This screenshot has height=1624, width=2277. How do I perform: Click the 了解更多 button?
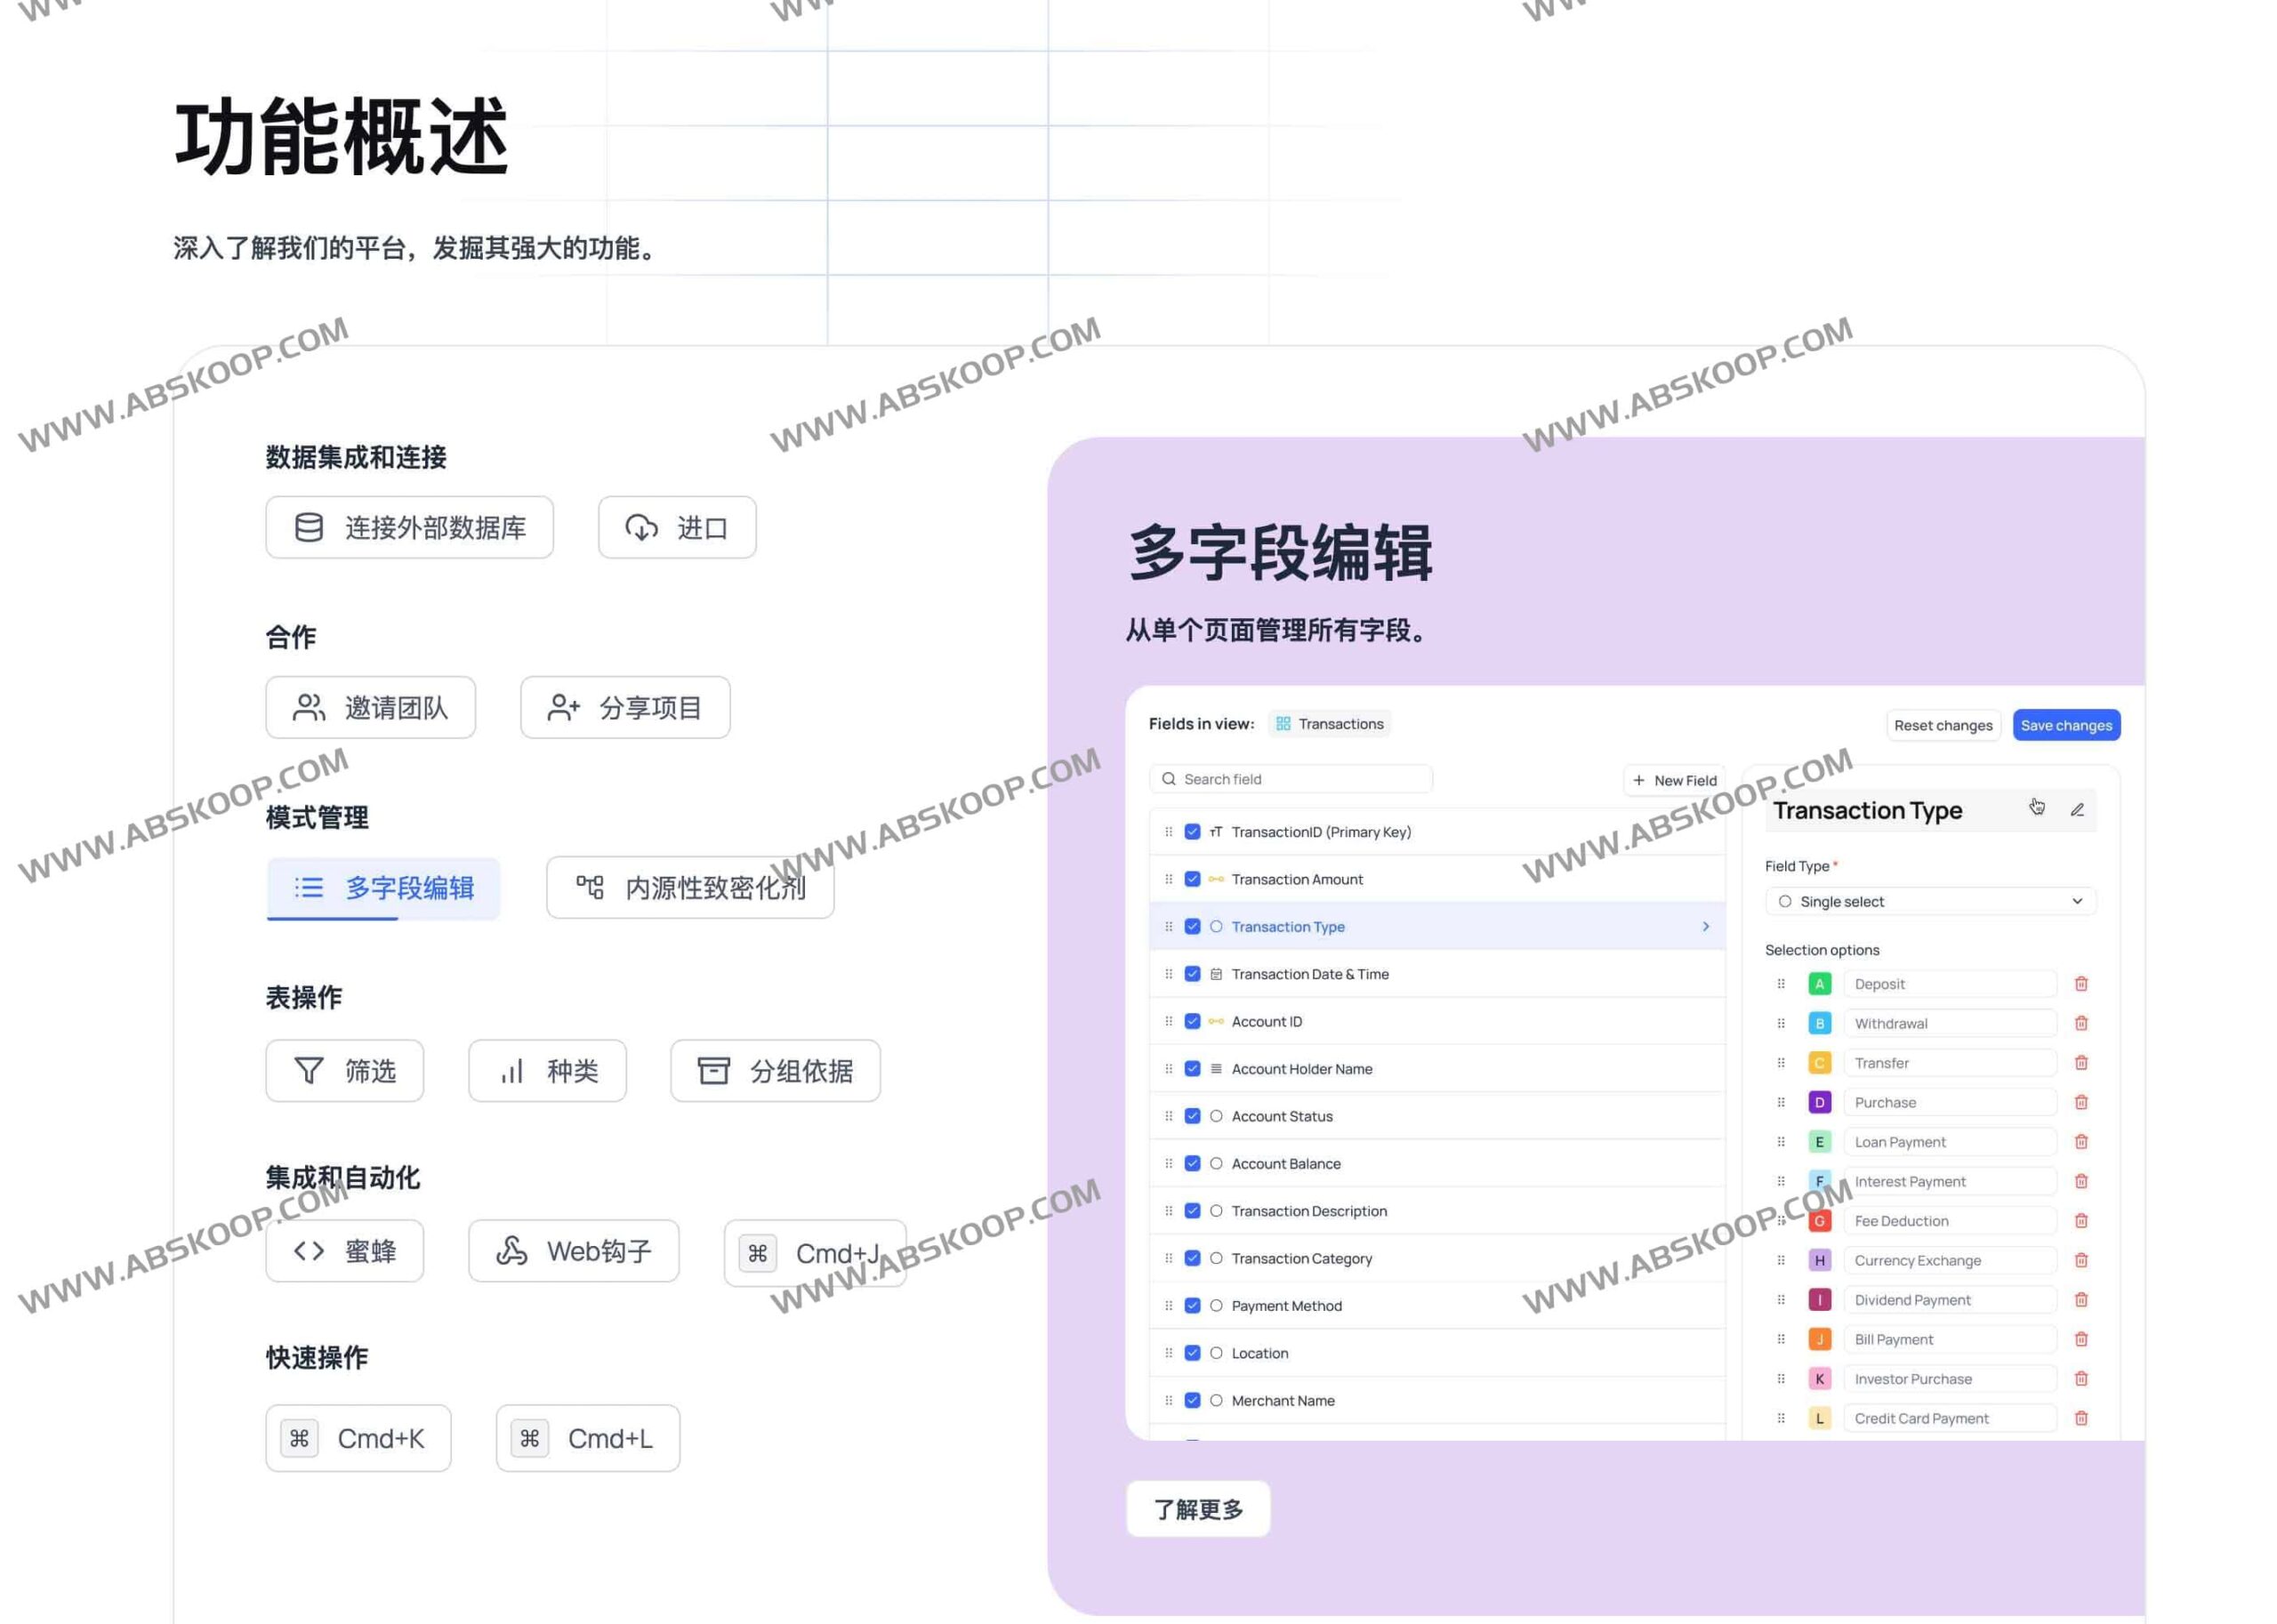[x=1198, y=1509]
